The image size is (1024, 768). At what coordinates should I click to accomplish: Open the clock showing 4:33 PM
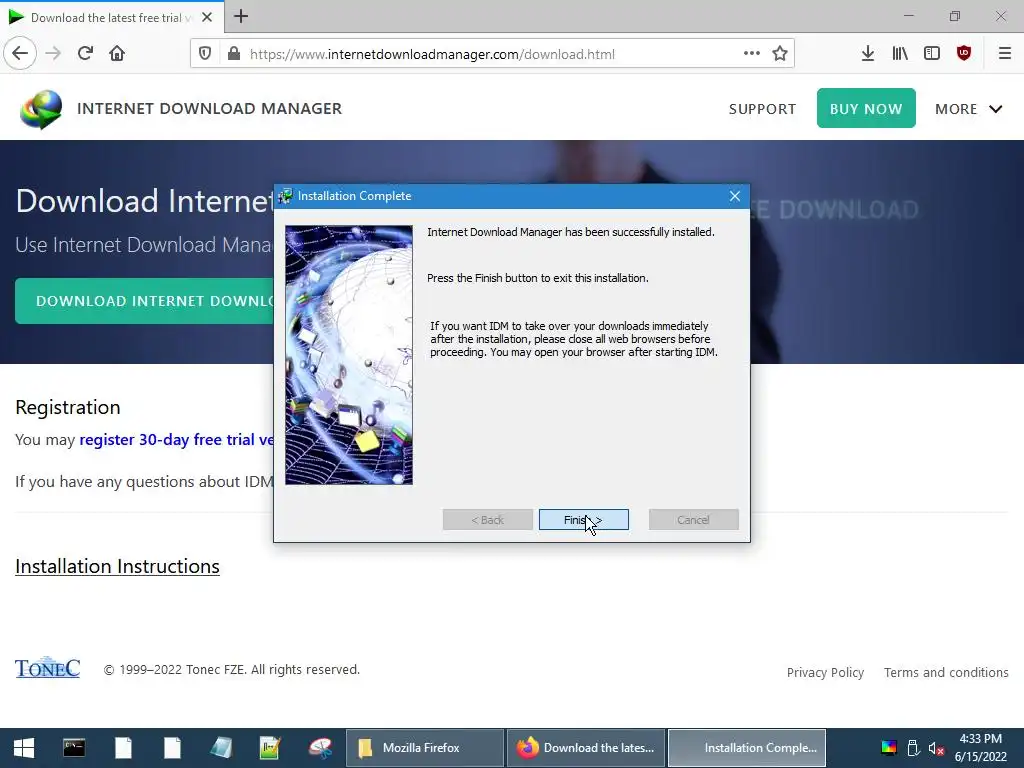click(x=980, y=748)
